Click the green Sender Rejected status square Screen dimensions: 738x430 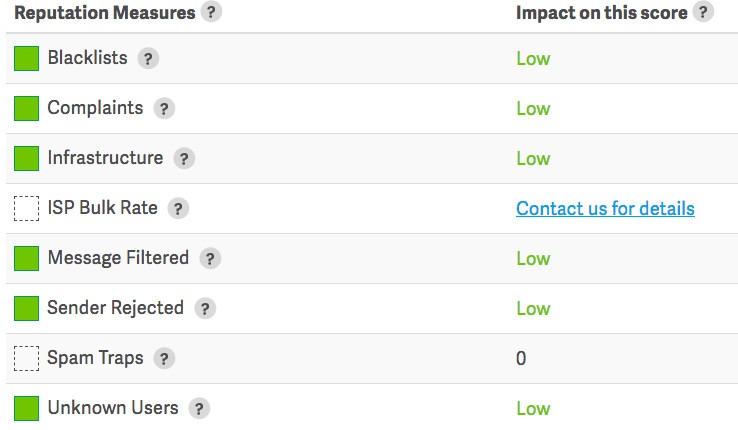click(x=26, y=308)
